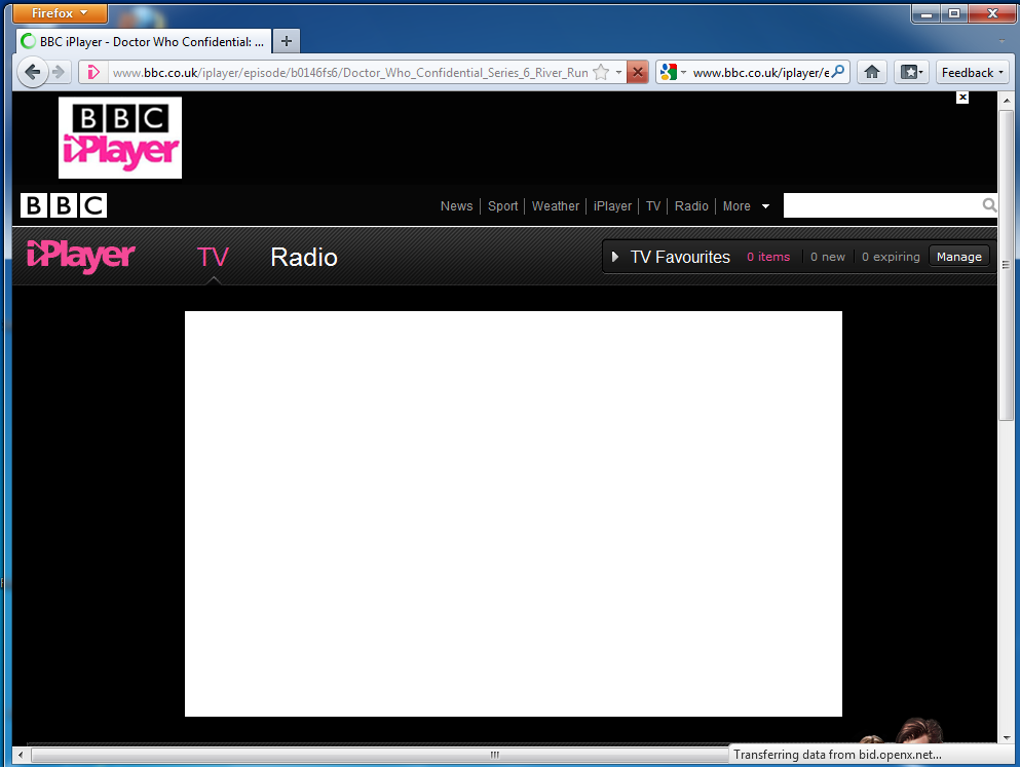Click the pink iPlayer logo

(81, 256)
